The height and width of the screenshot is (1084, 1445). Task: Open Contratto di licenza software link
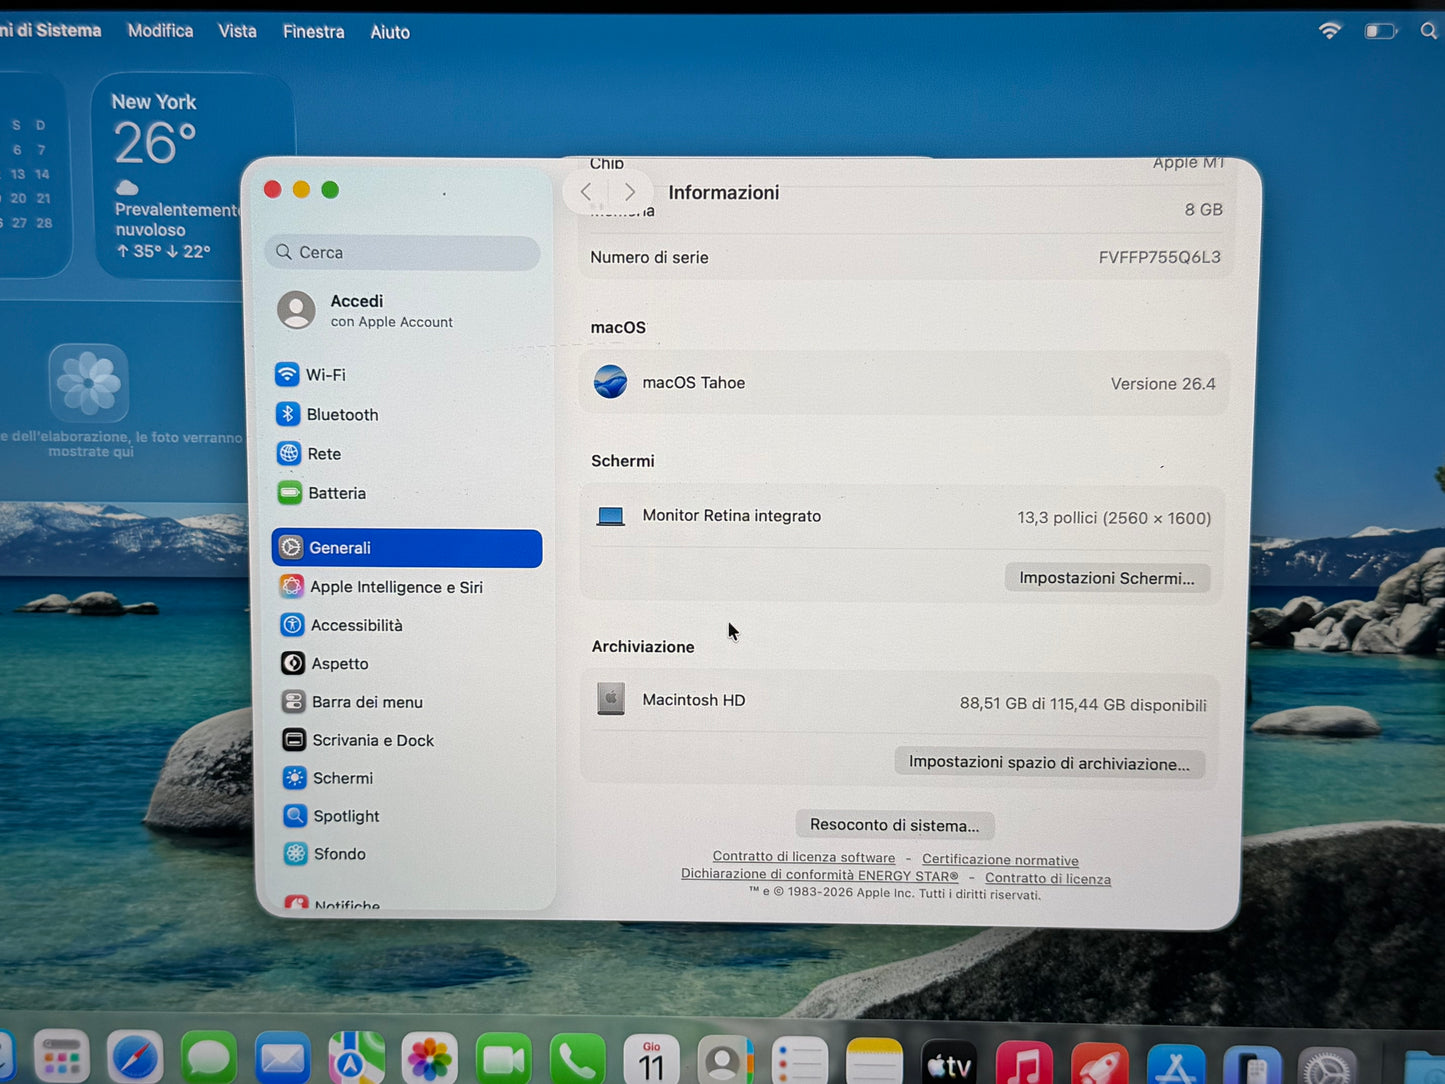(x=804, y=857)
